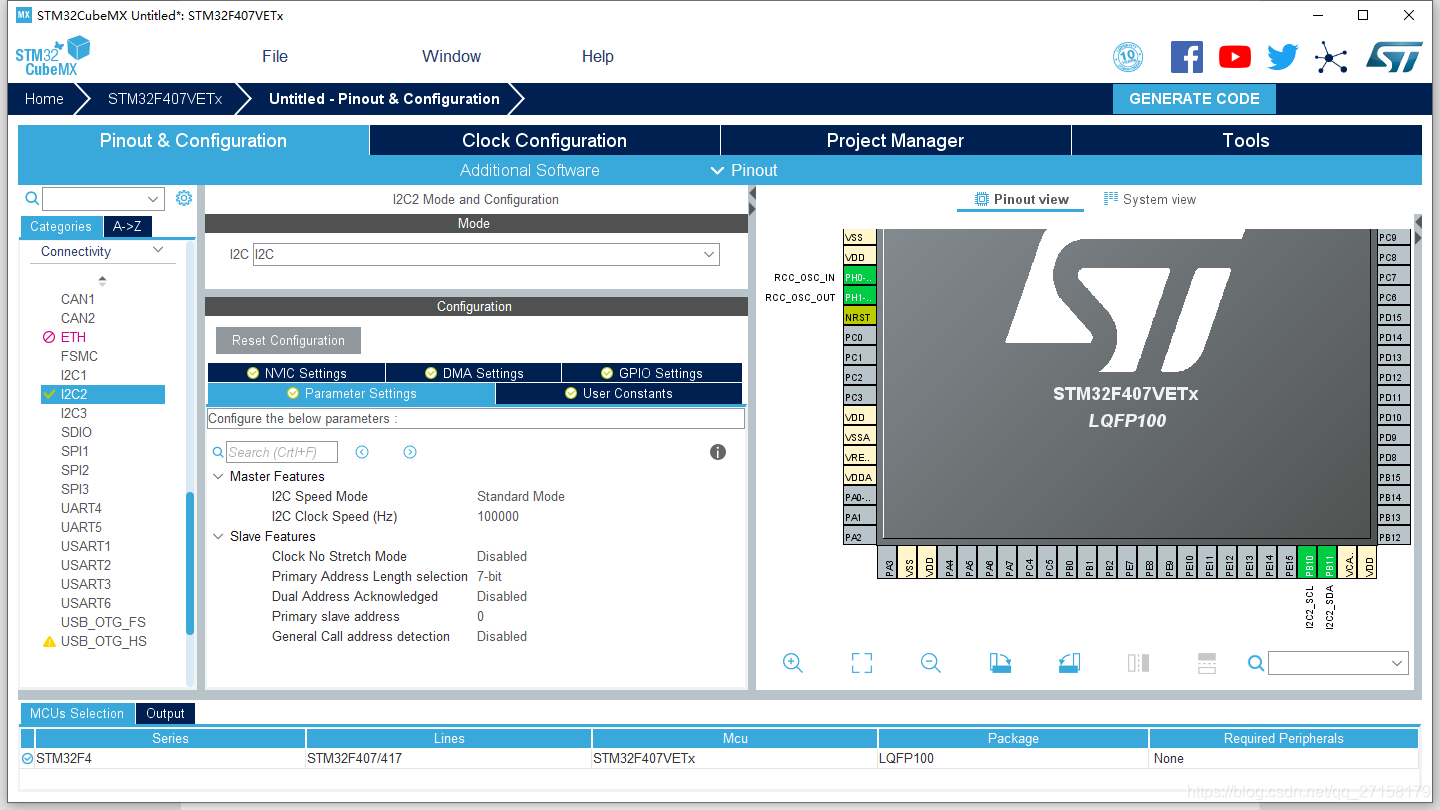Open the Output tab
1440x810 pixels.
coord(165,714)
